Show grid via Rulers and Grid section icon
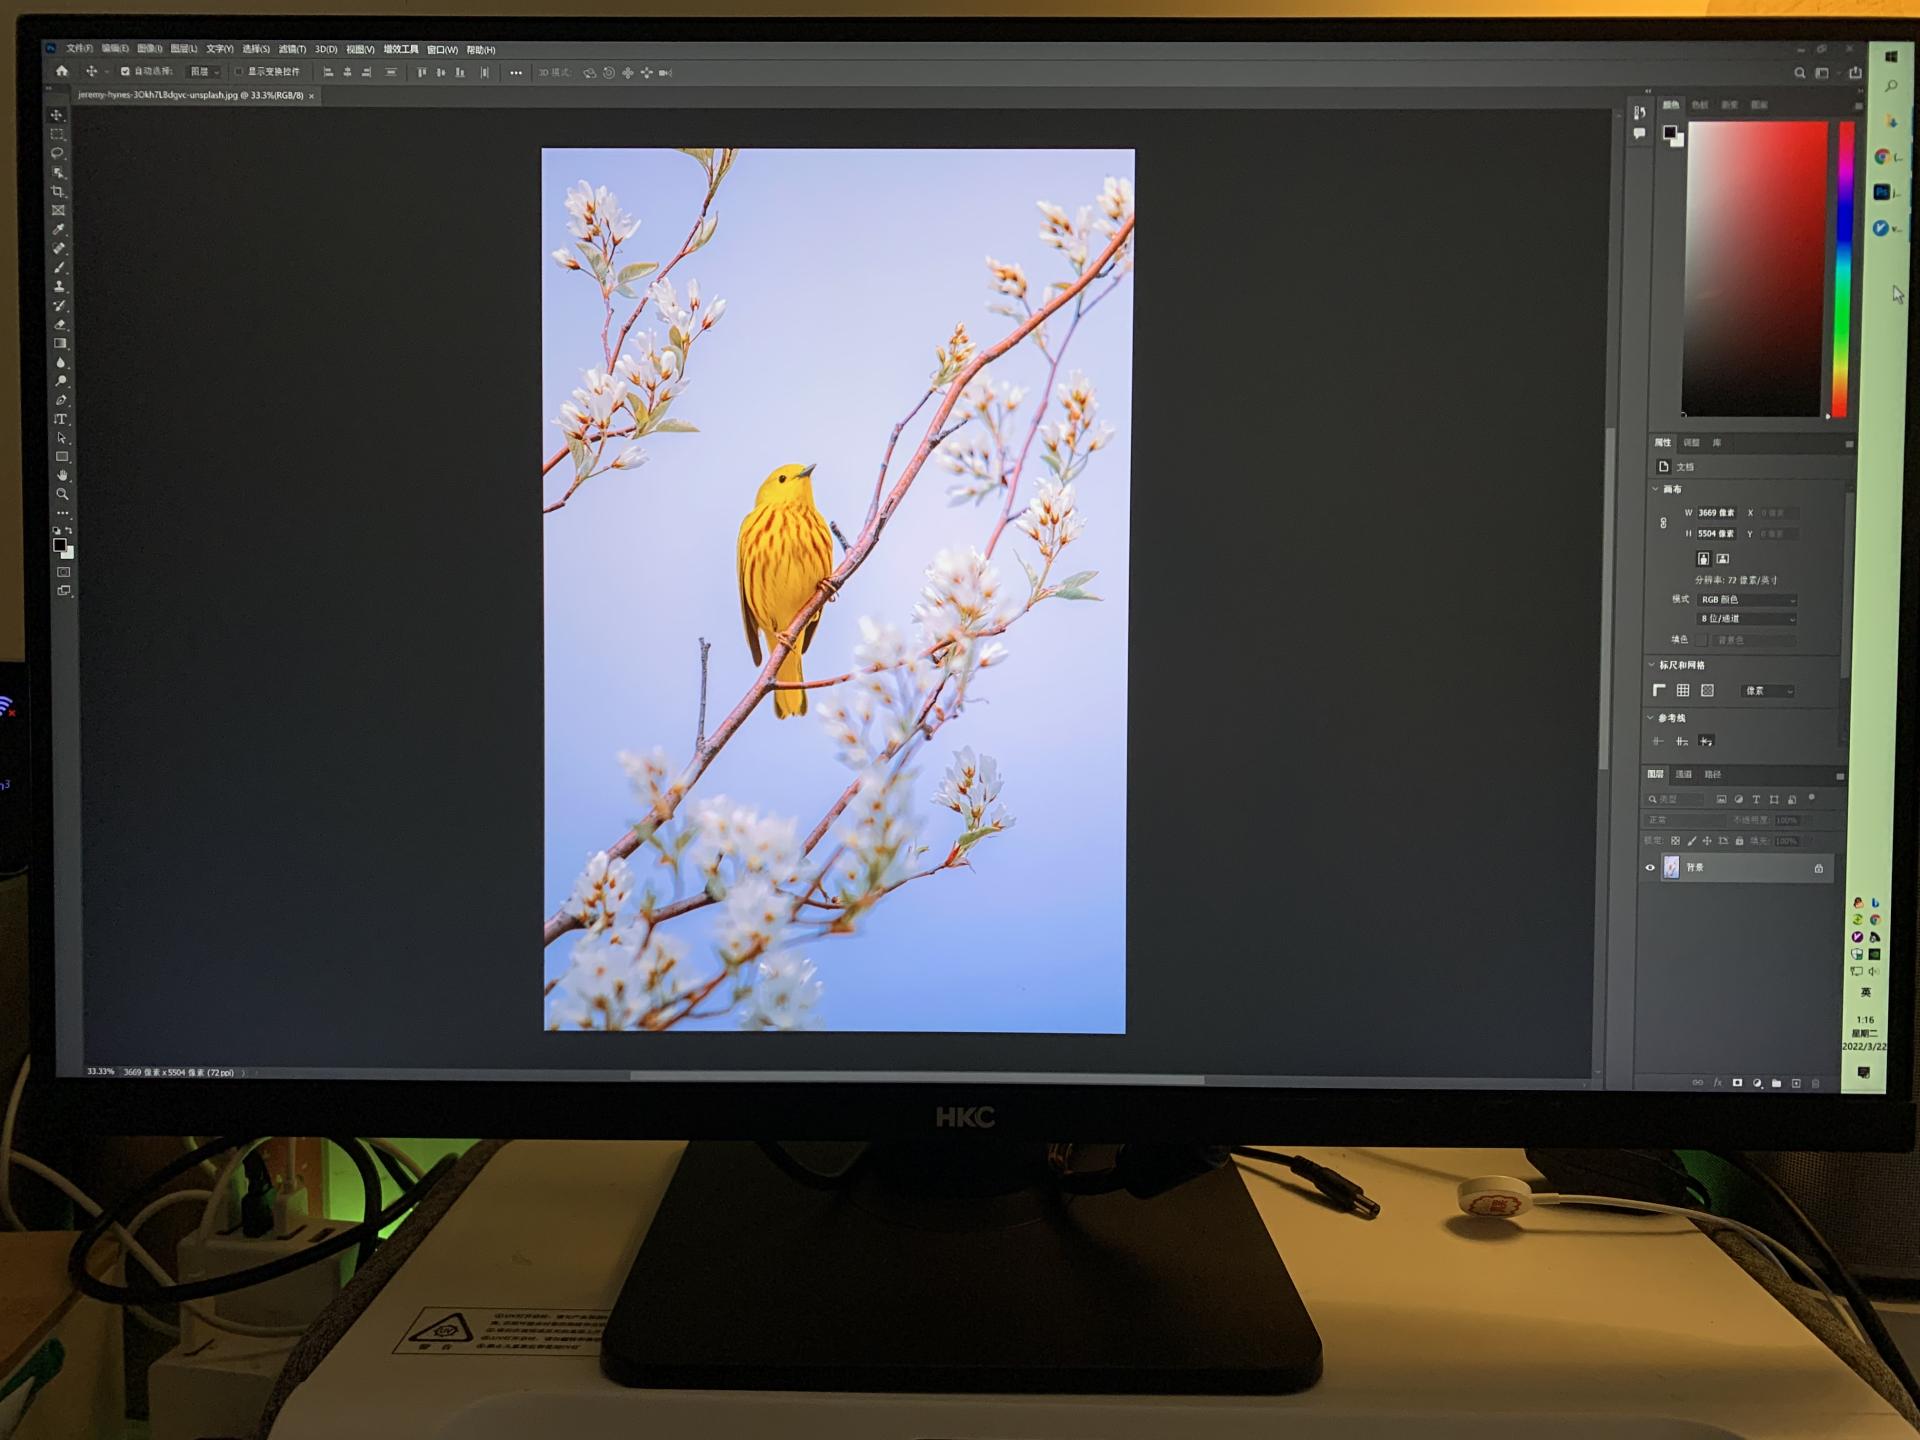This screenshot has height=1440, width=1920. point(1683,690)
